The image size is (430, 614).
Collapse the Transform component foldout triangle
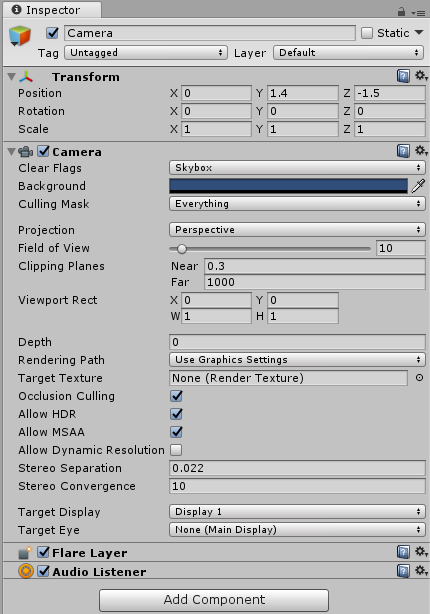click(11, 76)
